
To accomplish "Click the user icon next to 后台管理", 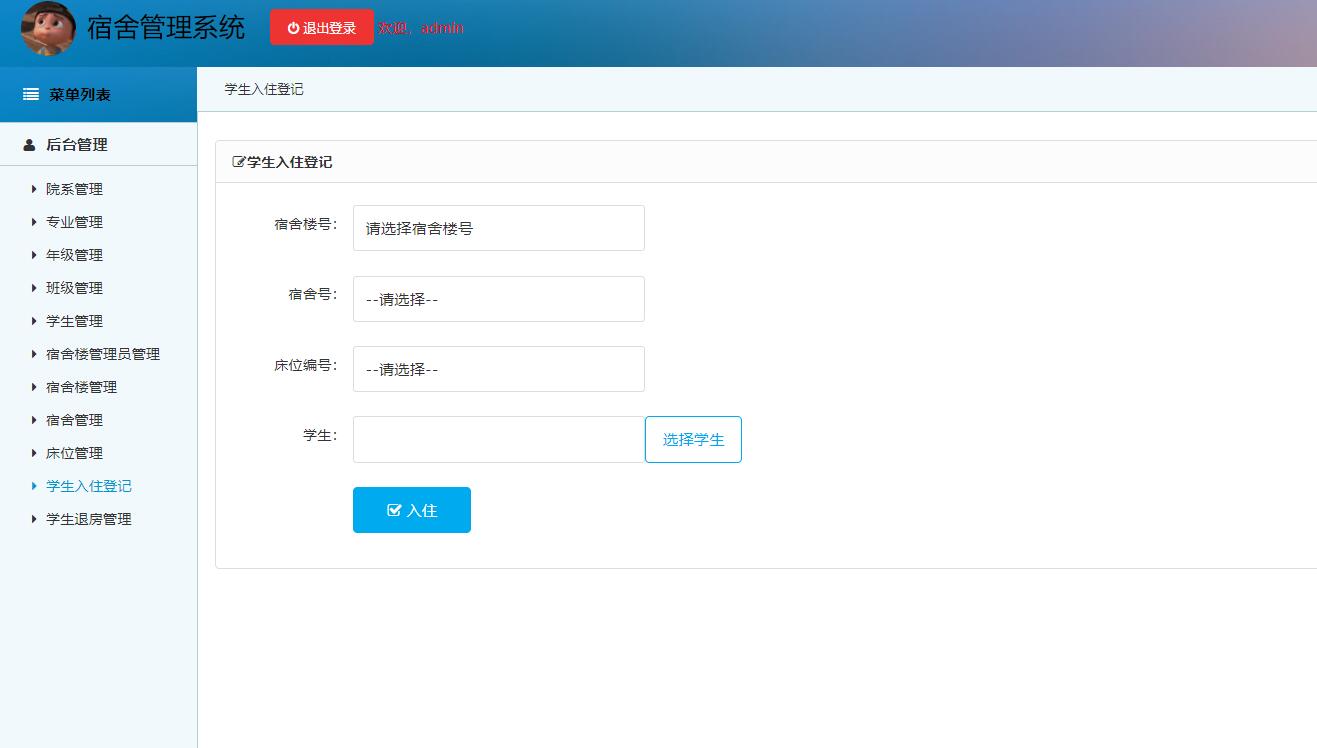I will [x=27, y=144].
